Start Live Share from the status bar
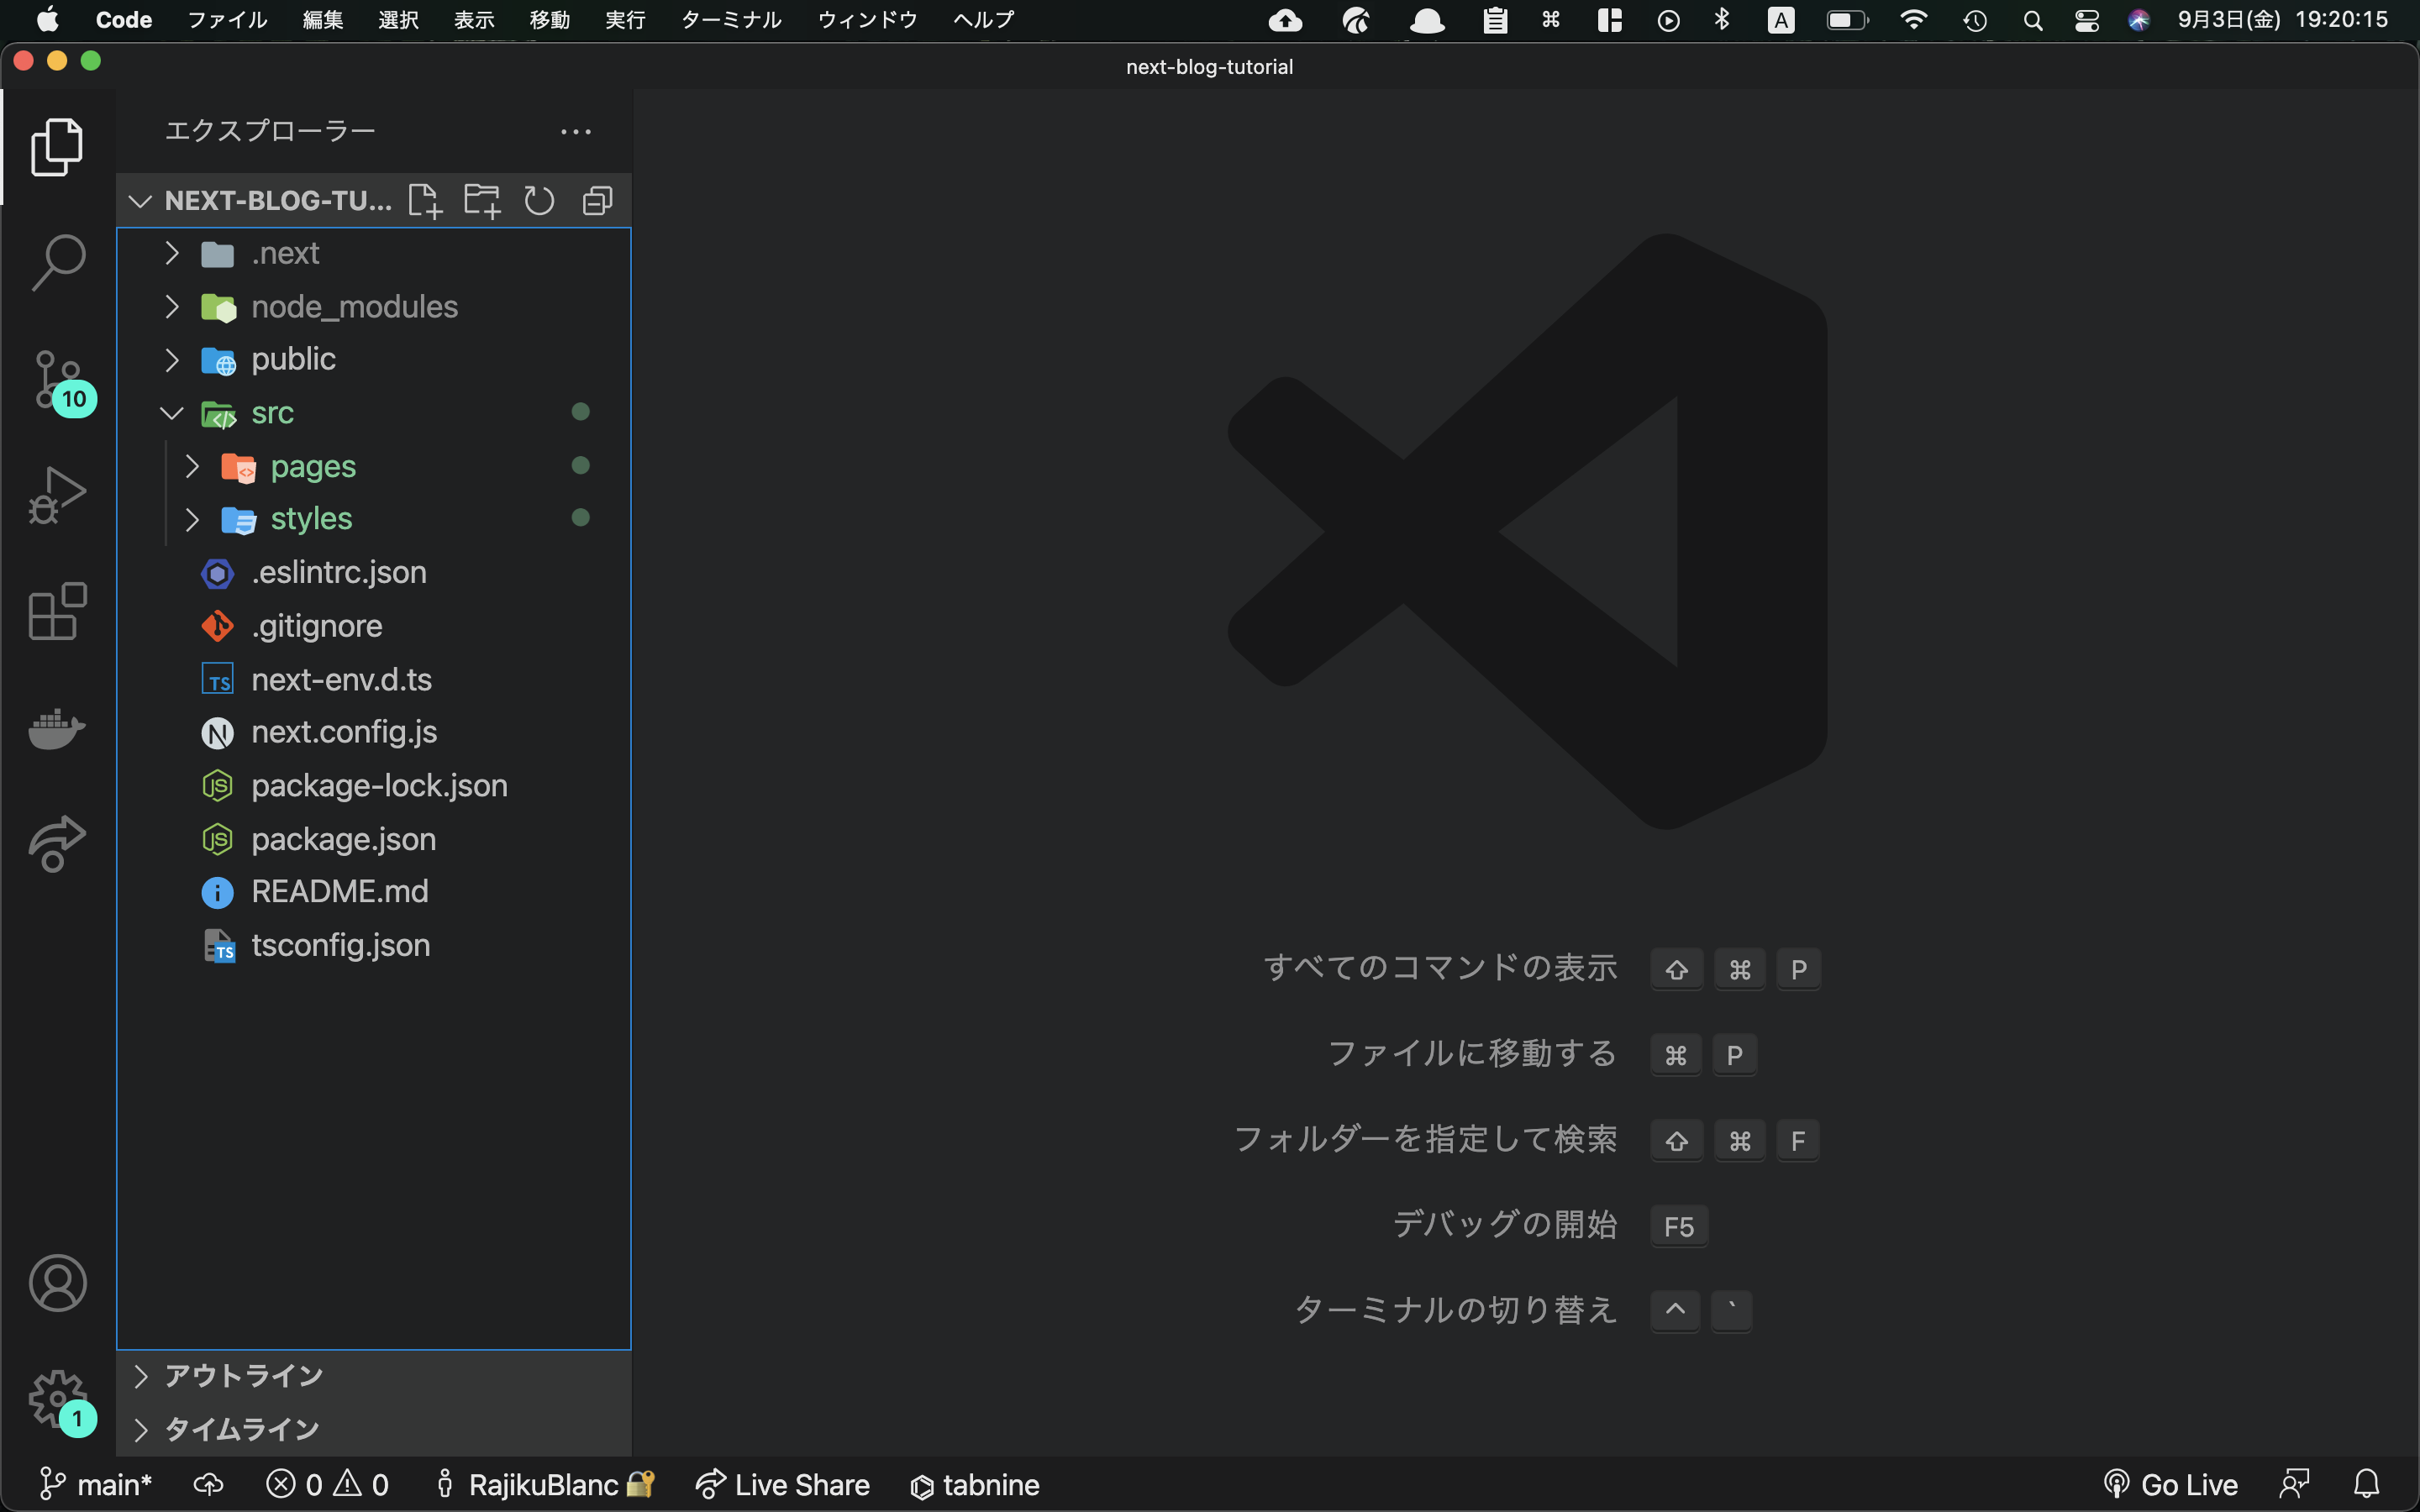The height and width of the screenshot is (1512, 2420). click(x=782, y=1485)
